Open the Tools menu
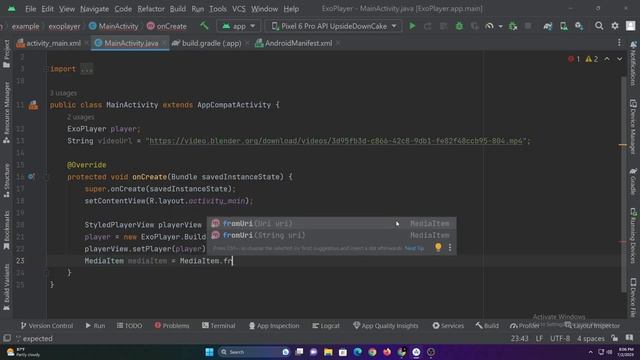Viewport: 640px width, 360px height. coord(218,9)
